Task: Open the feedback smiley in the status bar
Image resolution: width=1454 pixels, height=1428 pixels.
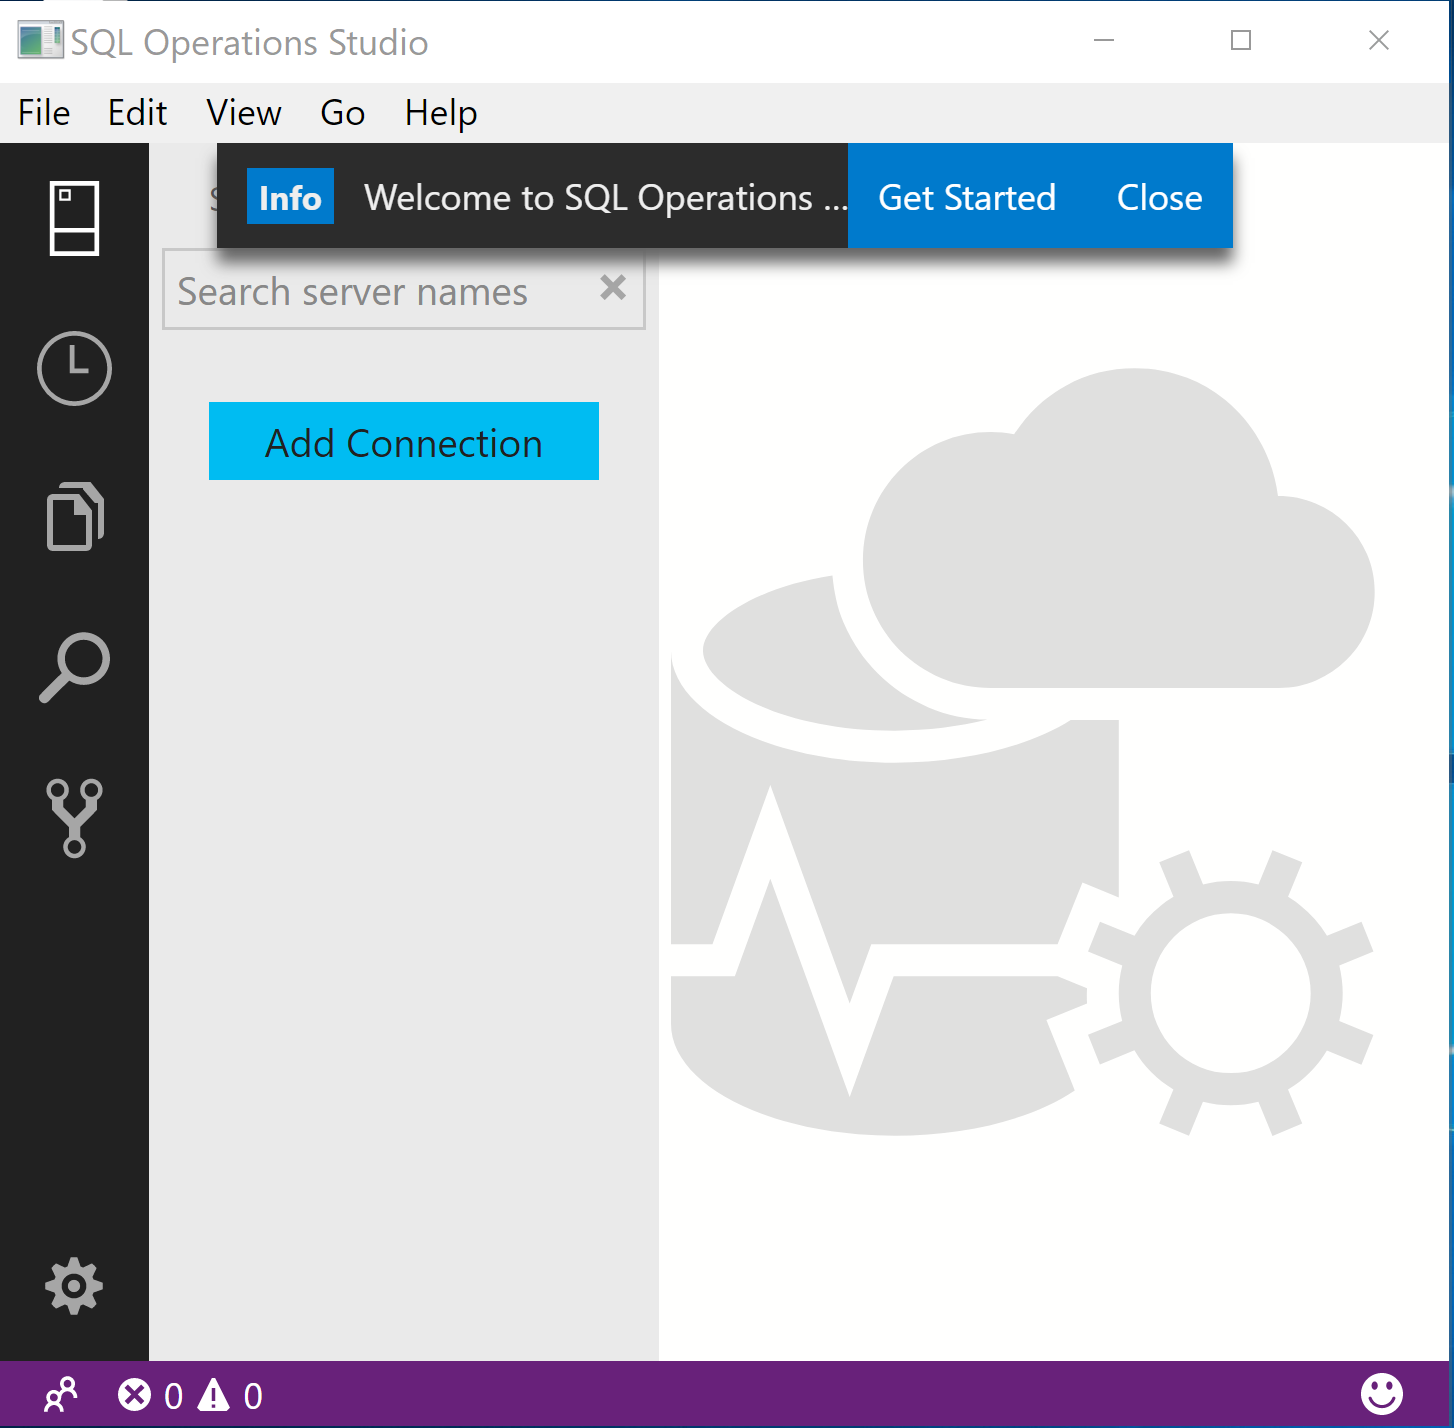Action: tap(1383, 1394)
